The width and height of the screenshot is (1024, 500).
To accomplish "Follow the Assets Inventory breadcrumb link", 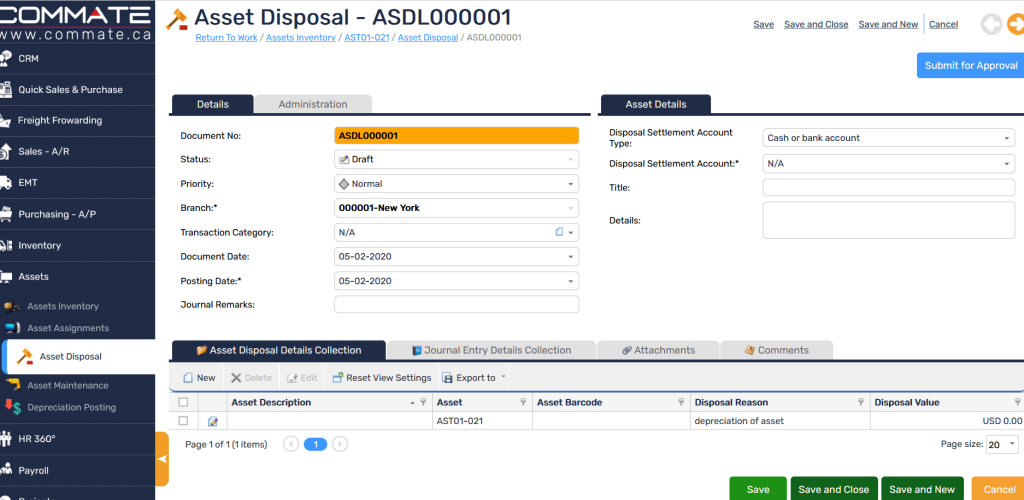I will tap(301, 38).
